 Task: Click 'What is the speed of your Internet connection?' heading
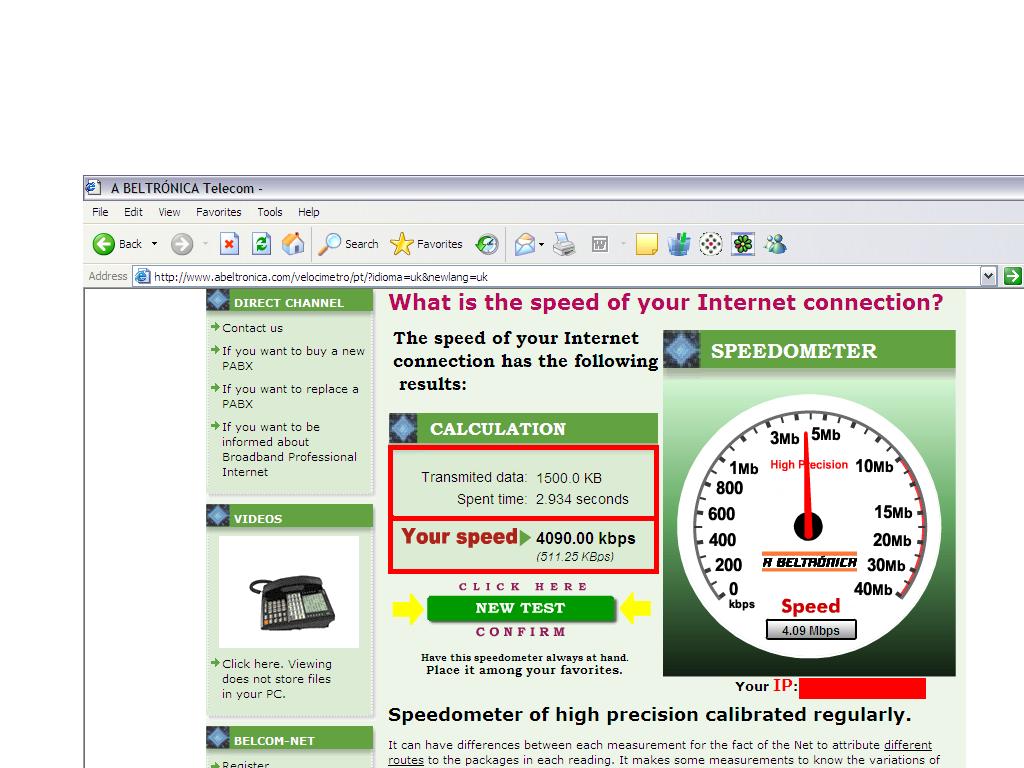point(665,302)
